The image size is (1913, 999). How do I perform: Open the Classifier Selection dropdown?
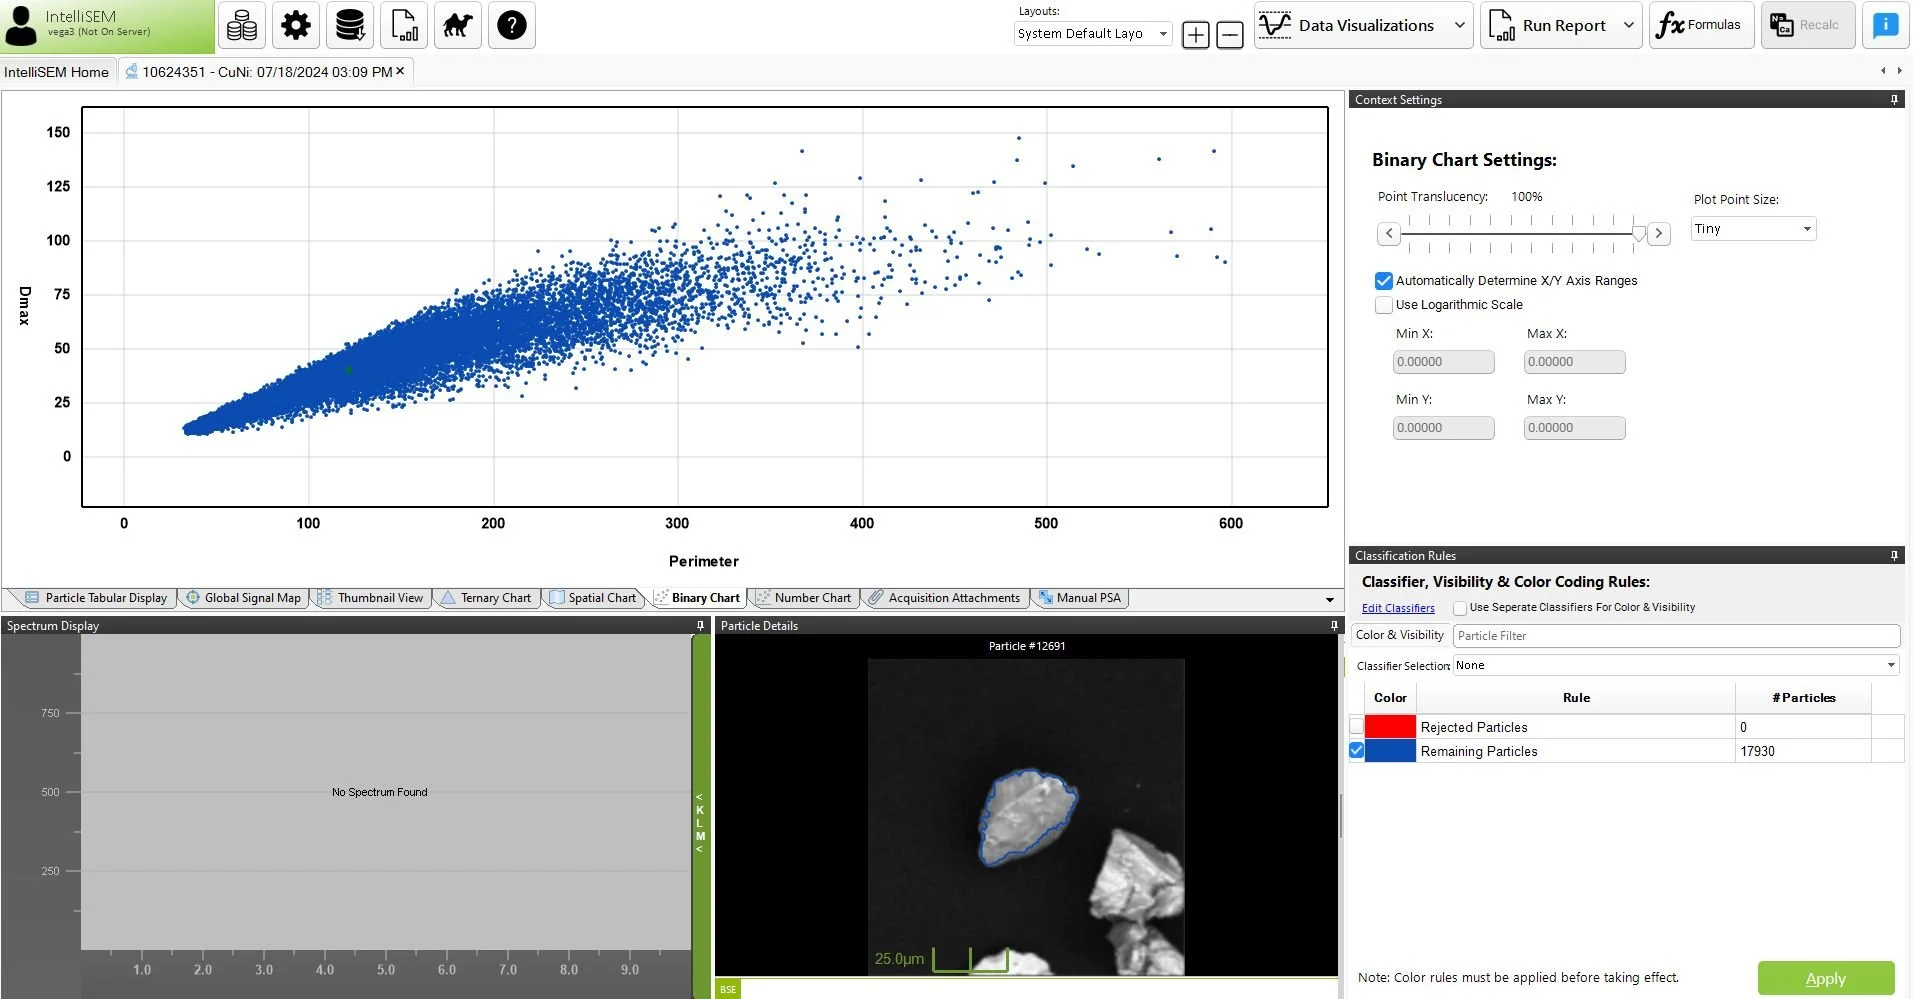click(x=1676, y=665)
